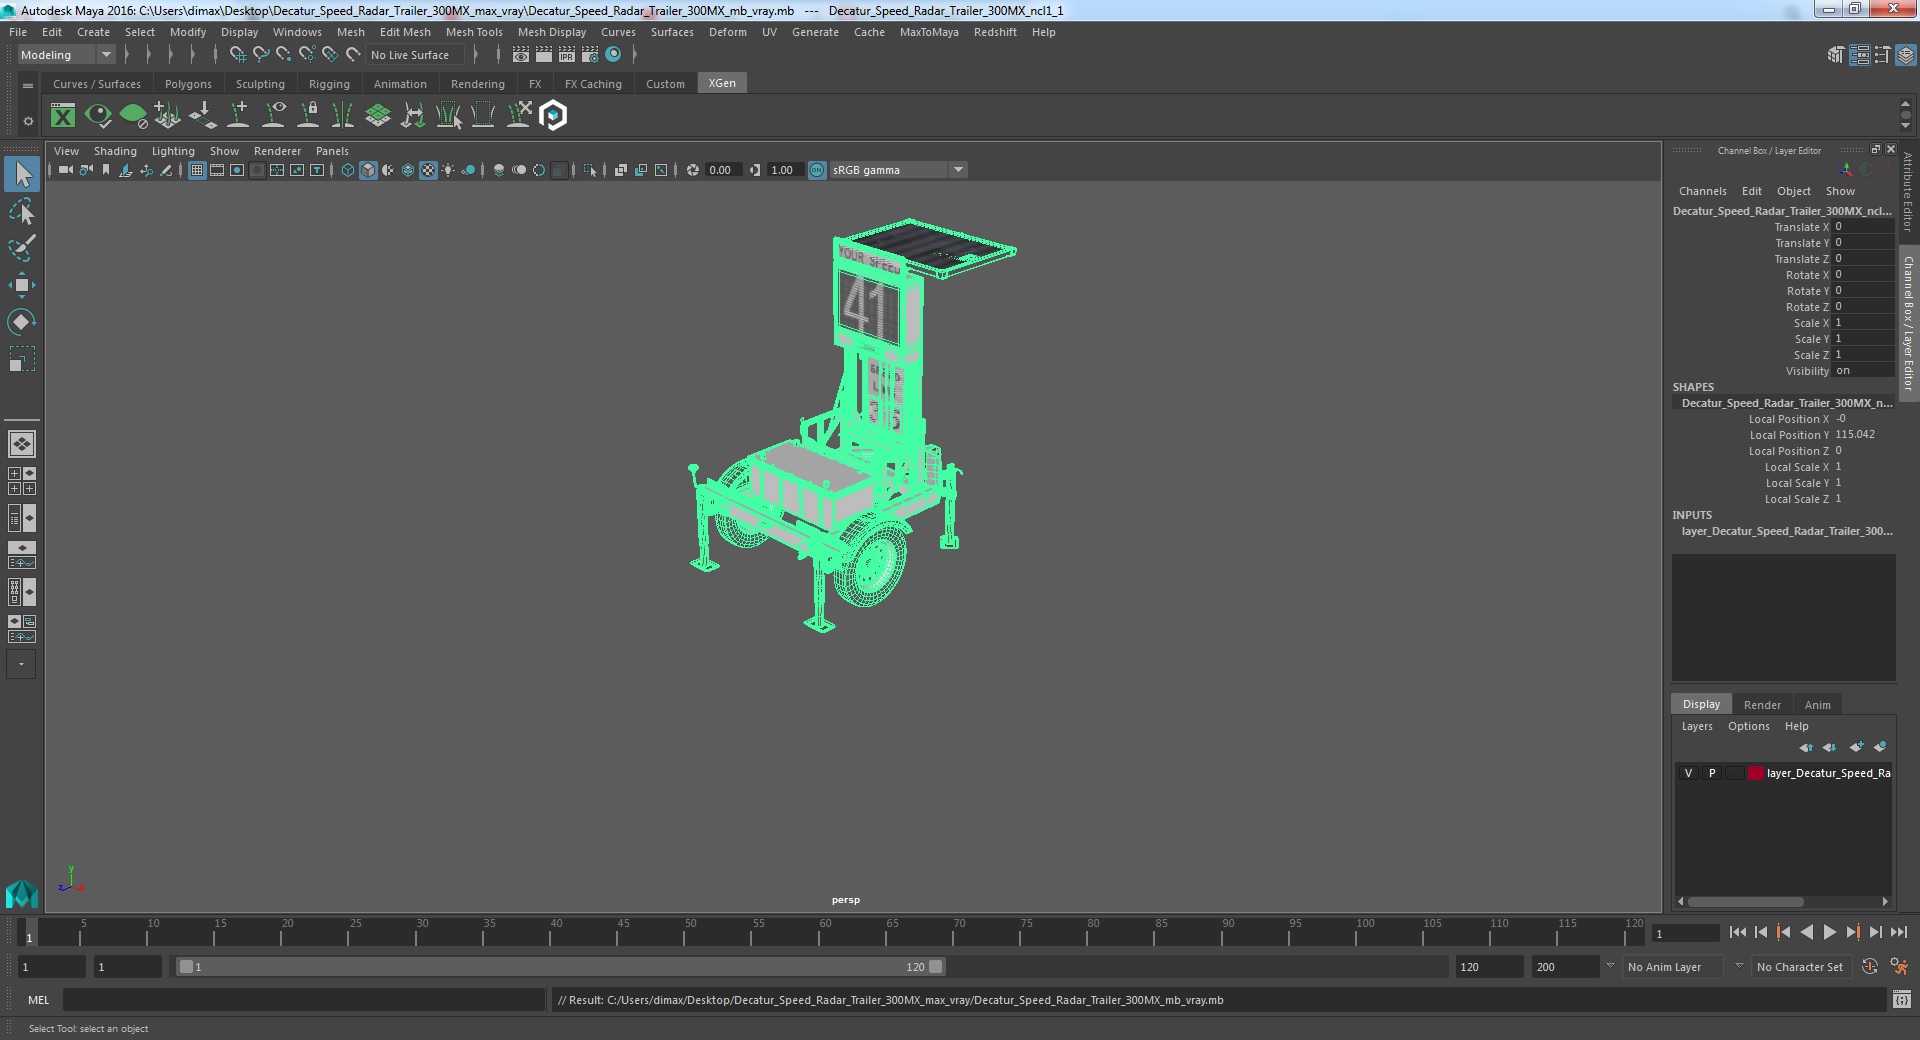Click the play forwards button
The height and width of the screenshot is (1040, 1920).
pyautogui.click(x=1829, y=932)
